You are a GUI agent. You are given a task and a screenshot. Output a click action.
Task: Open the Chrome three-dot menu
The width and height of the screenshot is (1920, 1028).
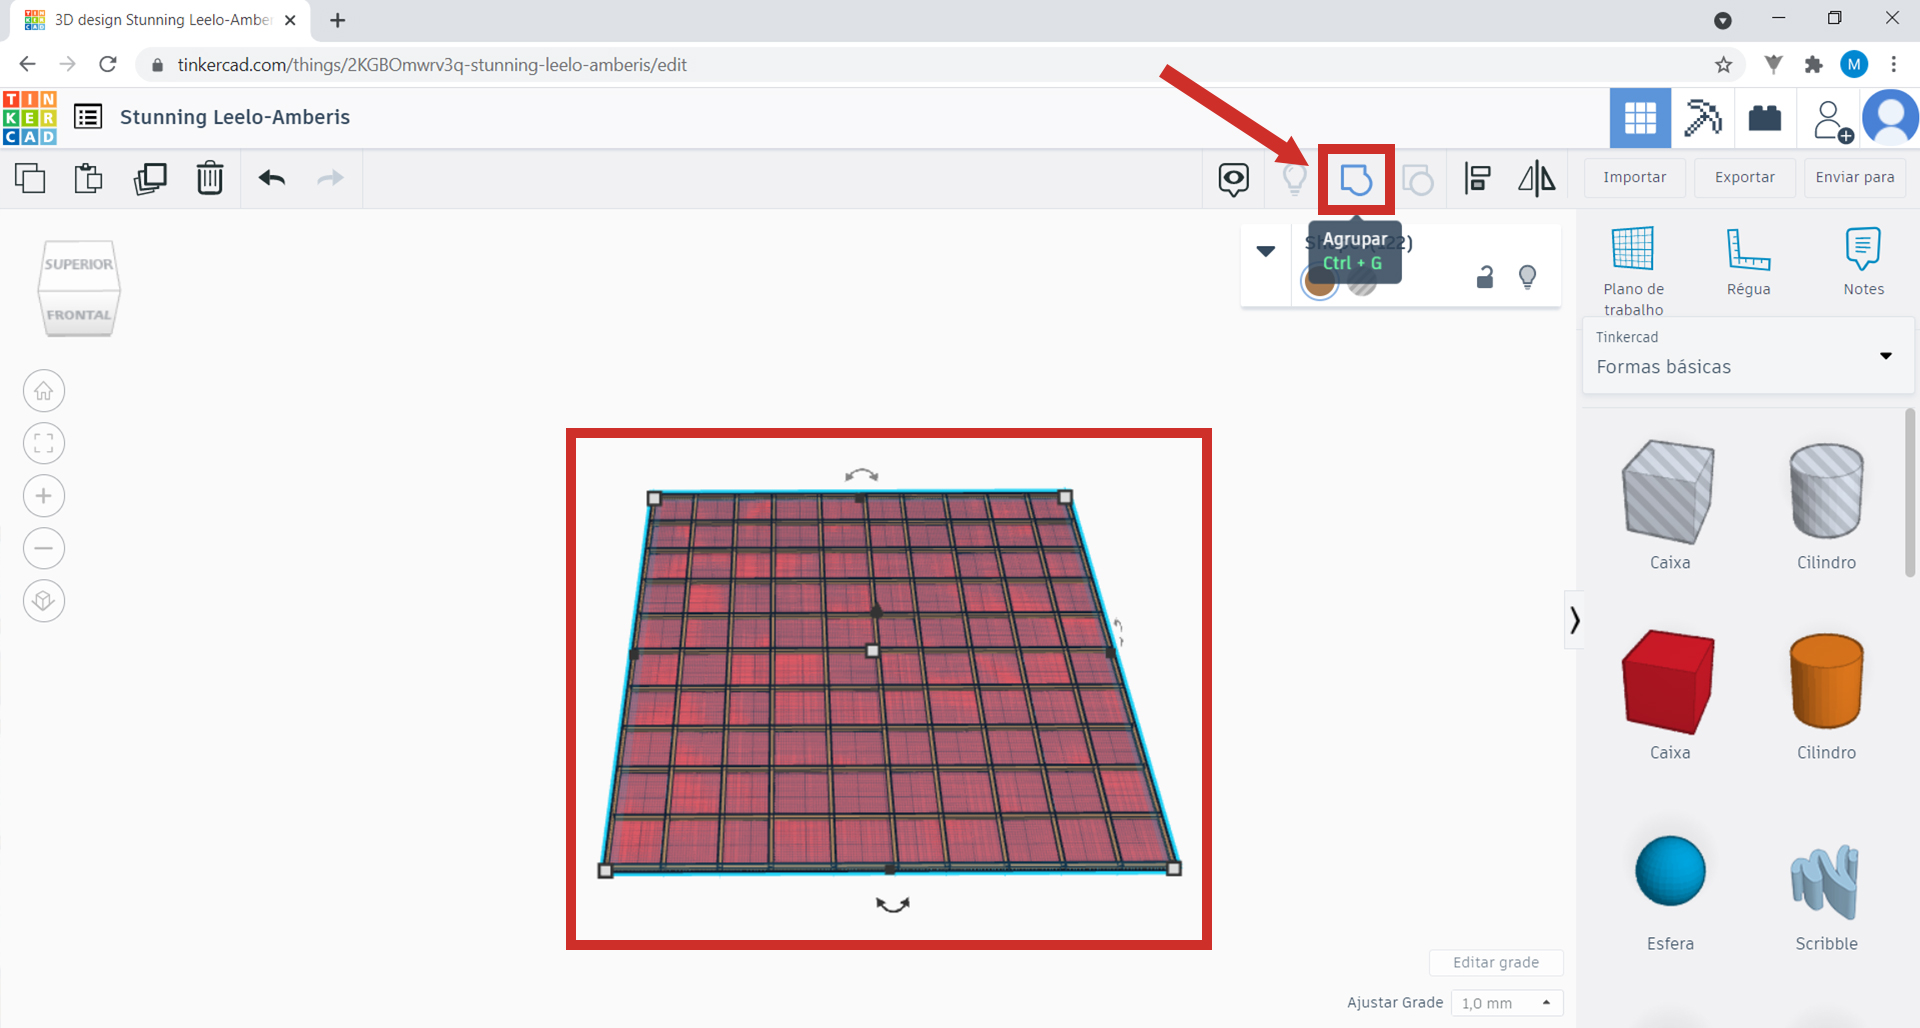1894,64
